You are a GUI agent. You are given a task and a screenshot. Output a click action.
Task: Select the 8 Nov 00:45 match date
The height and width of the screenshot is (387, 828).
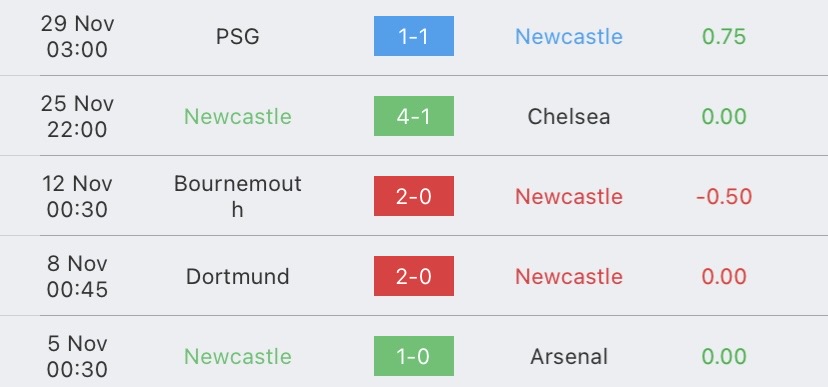coord(77,277)
